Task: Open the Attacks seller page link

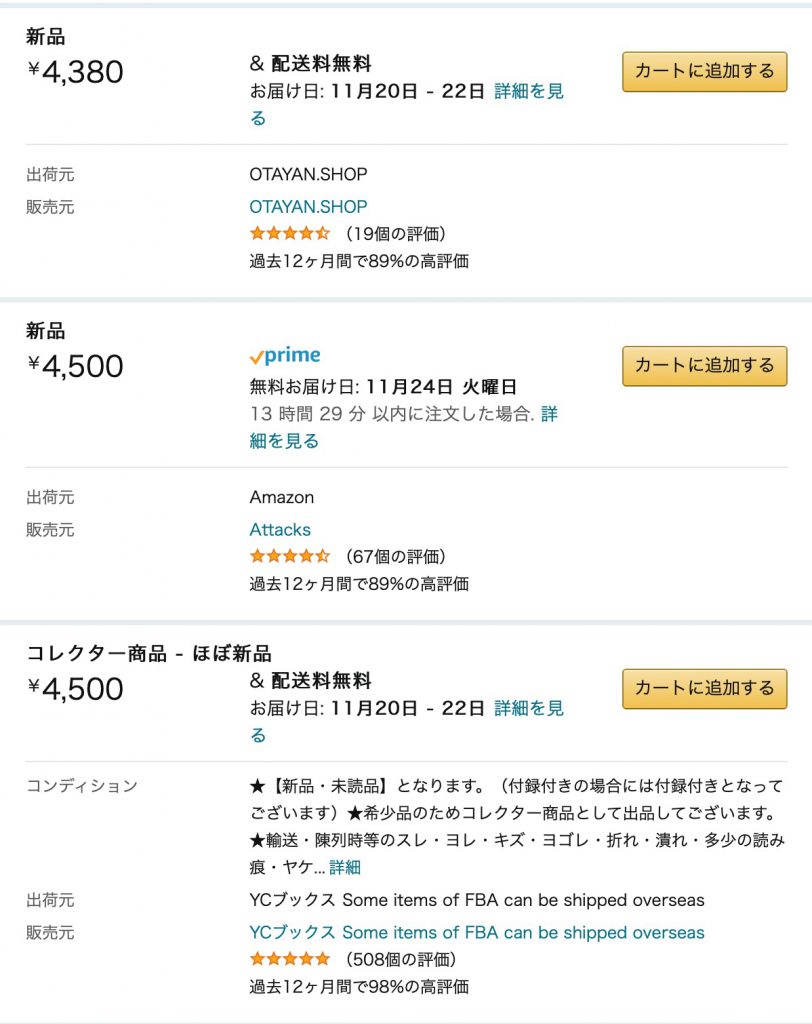Action: point(280,530)
